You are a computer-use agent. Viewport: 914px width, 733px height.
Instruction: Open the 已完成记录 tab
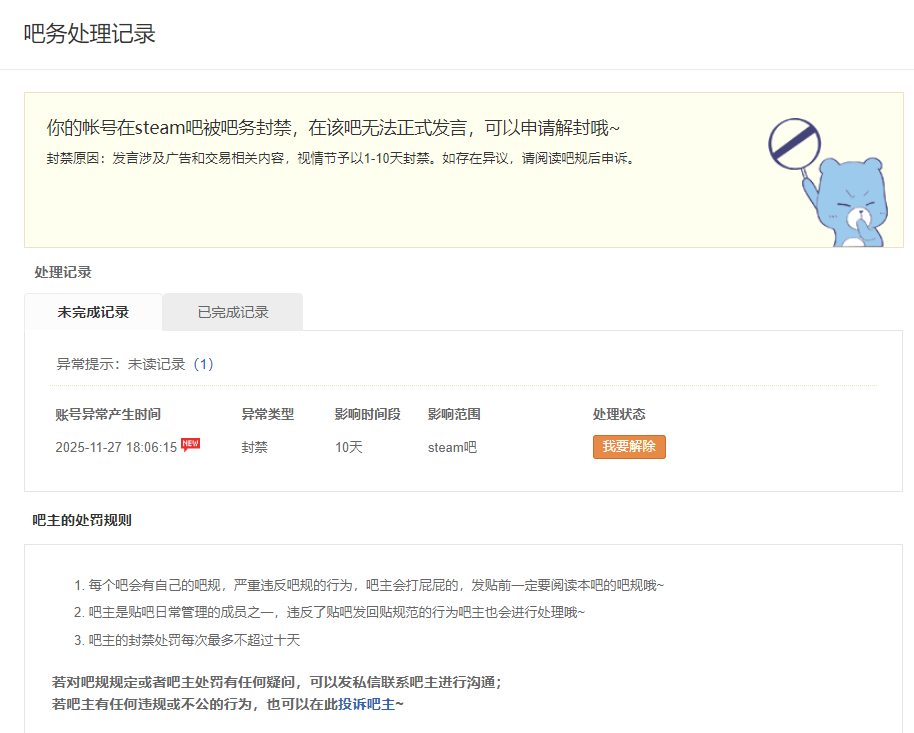[233, 312]
